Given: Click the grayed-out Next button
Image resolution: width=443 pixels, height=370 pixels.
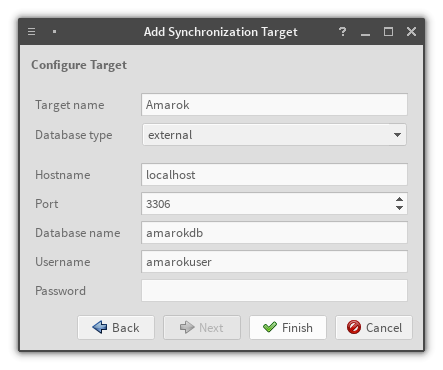Looking at the screenshot, I should click(x=202, y=328).
